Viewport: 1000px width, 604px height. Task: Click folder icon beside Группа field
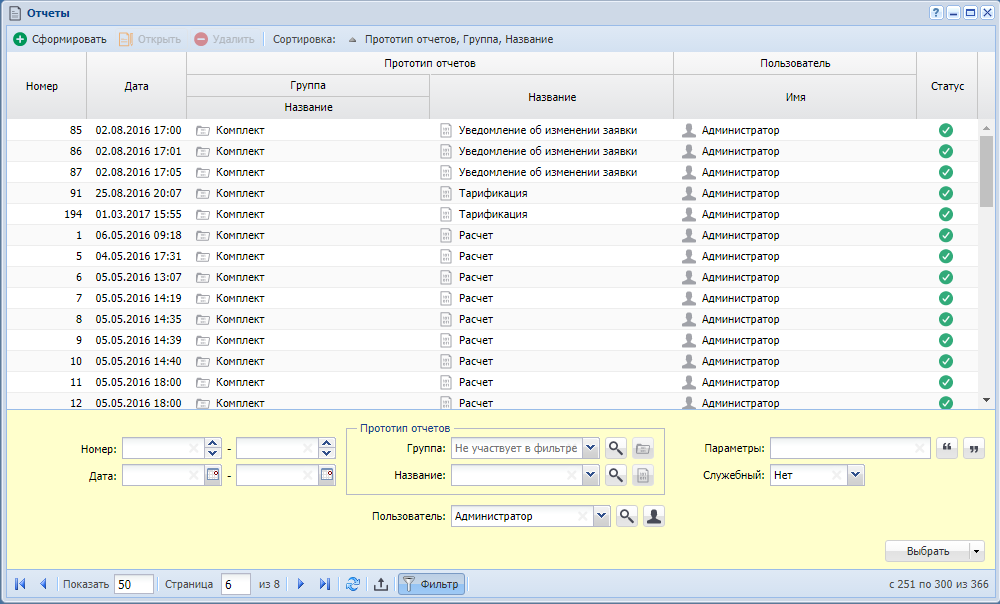pyautogui.click(x=643, y=448)
